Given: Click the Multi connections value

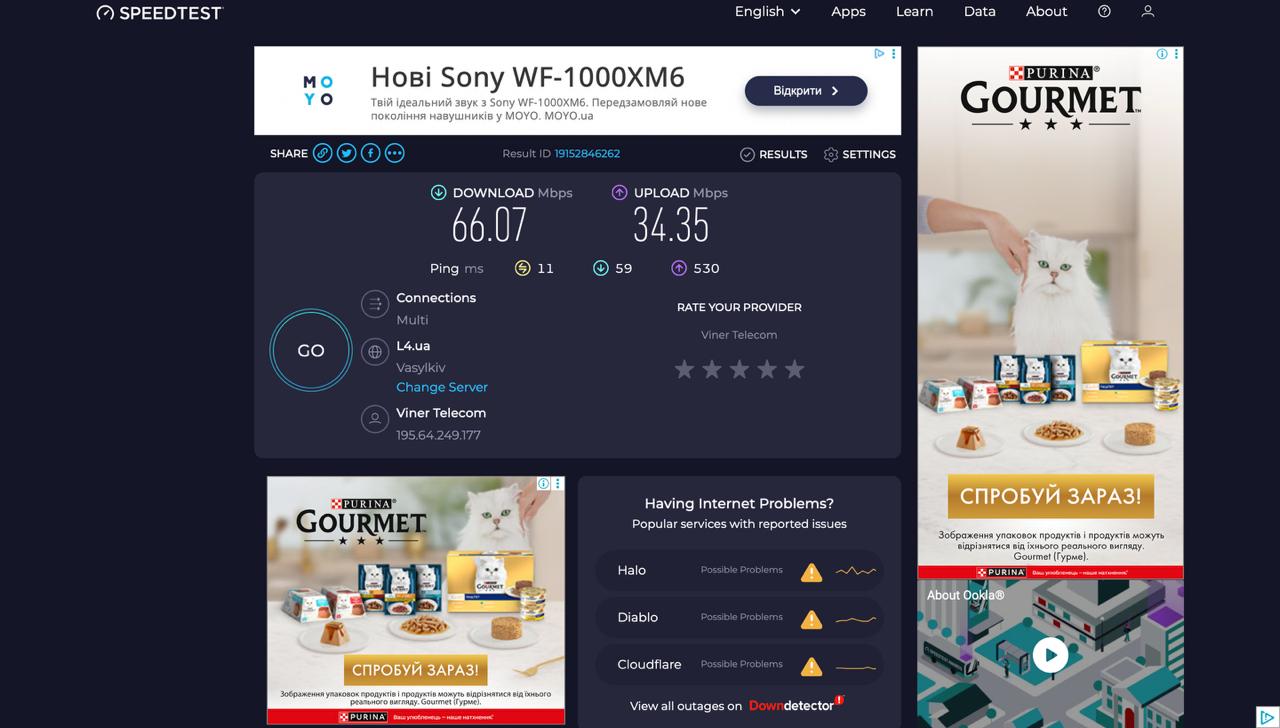Looking at the screenshot, I should coord(412,320).
